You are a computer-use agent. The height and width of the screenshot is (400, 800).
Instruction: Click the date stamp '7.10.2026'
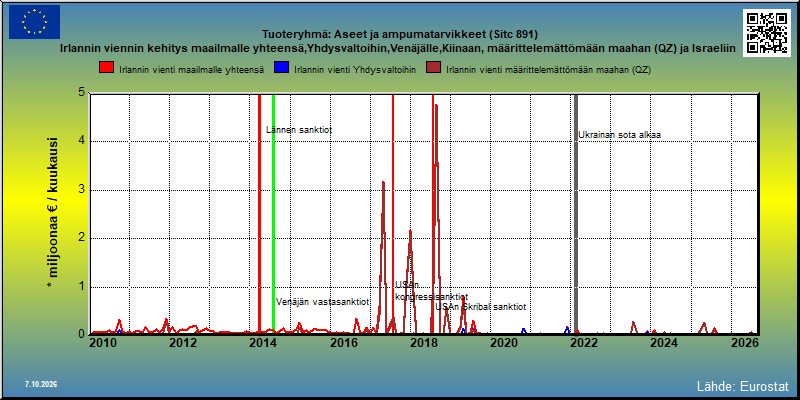(x=41, y=384)
